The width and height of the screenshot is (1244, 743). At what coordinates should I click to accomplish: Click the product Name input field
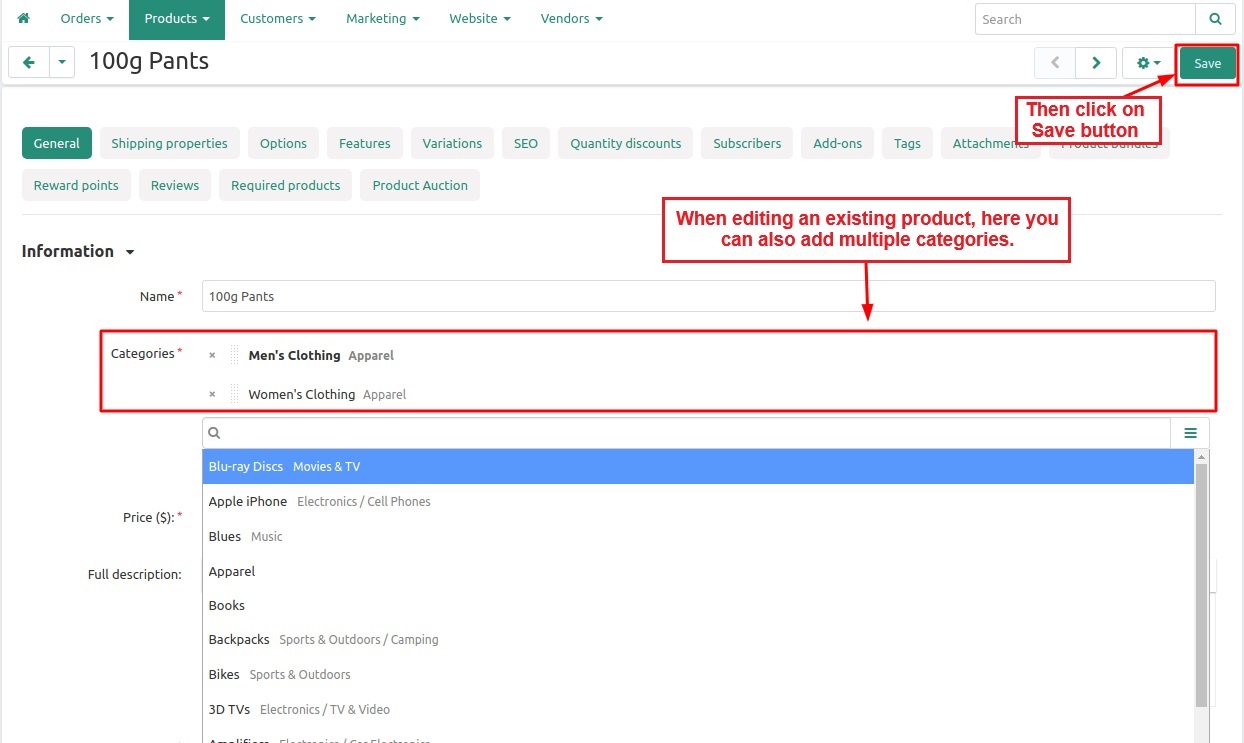tap(708, 296)
